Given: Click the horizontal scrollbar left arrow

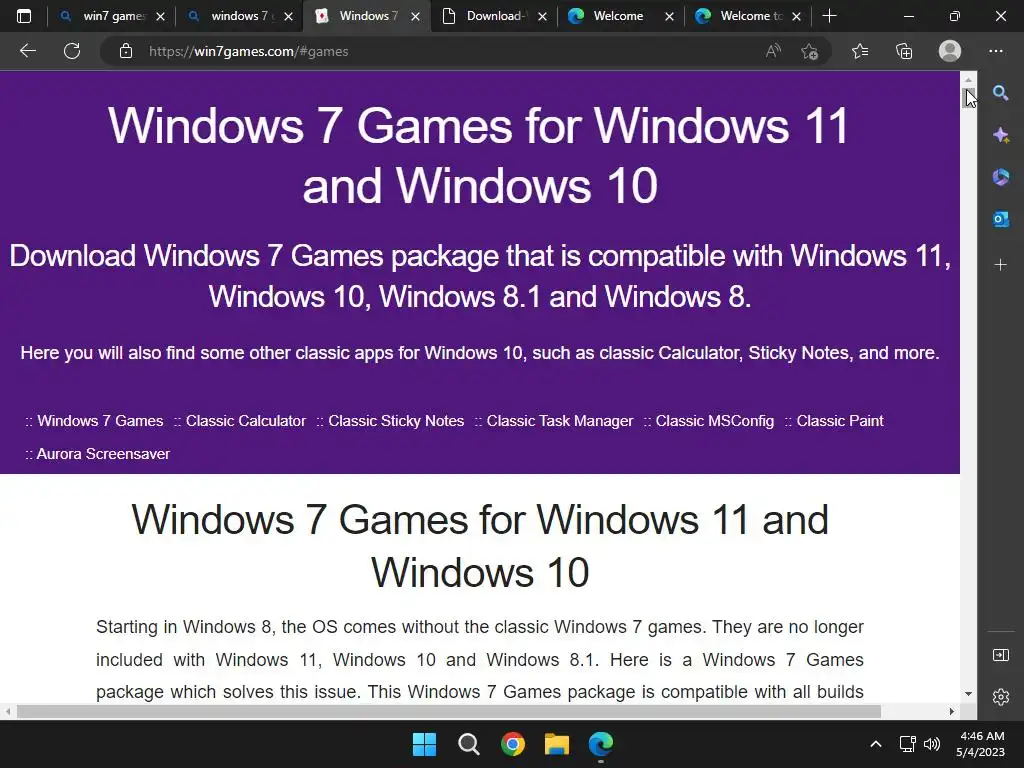Looking at the screenshot, I should pos(7,711).
